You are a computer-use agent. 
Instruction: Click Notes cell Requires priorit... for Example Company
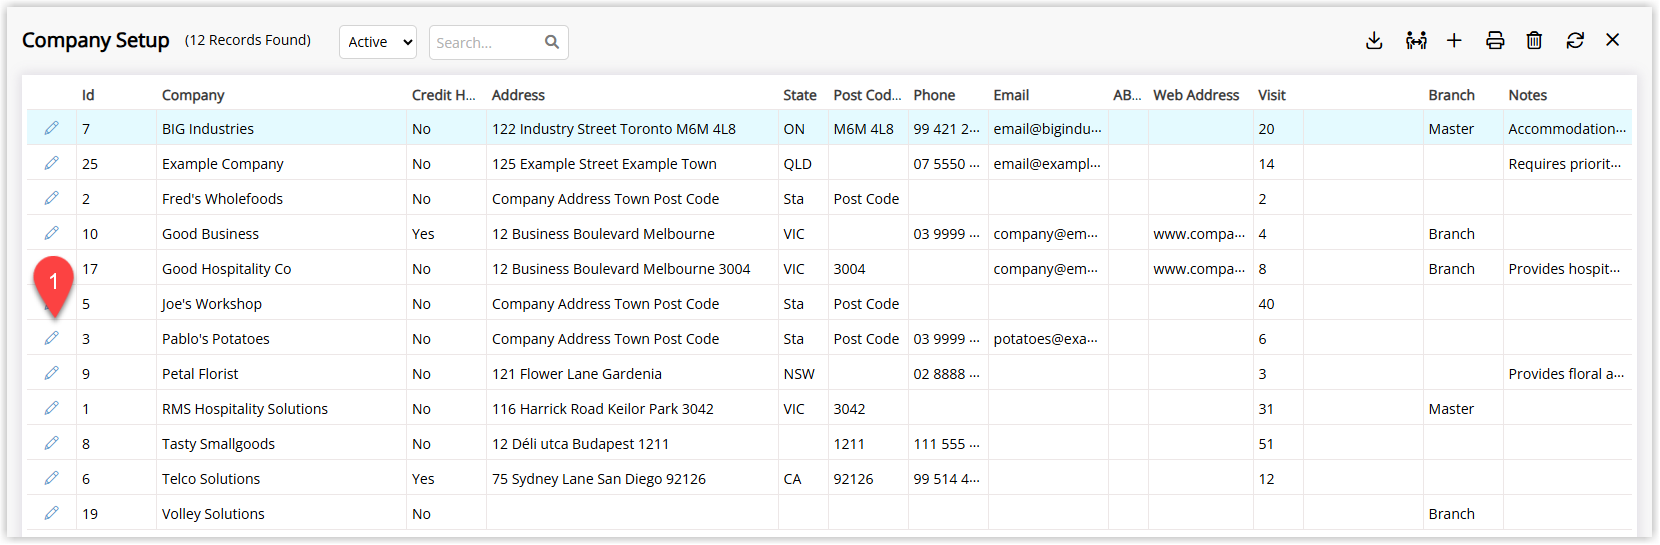(x=1565, y=164)
